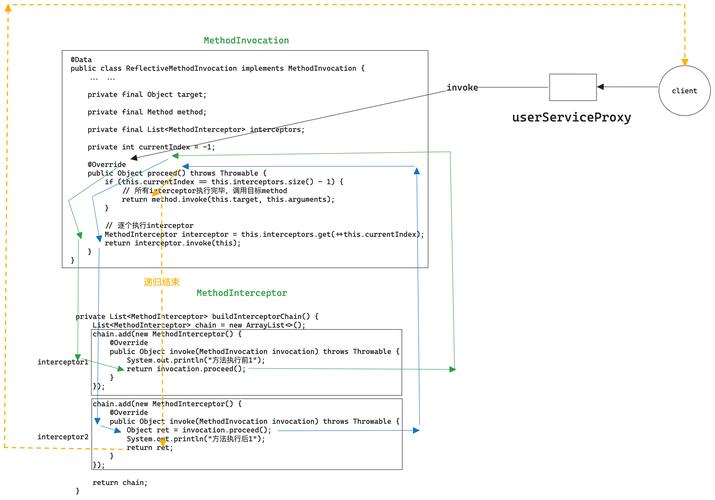This screenshot has height=500, width=715.
Task: Click the interceptor1 label
Action: coord(62,362)
